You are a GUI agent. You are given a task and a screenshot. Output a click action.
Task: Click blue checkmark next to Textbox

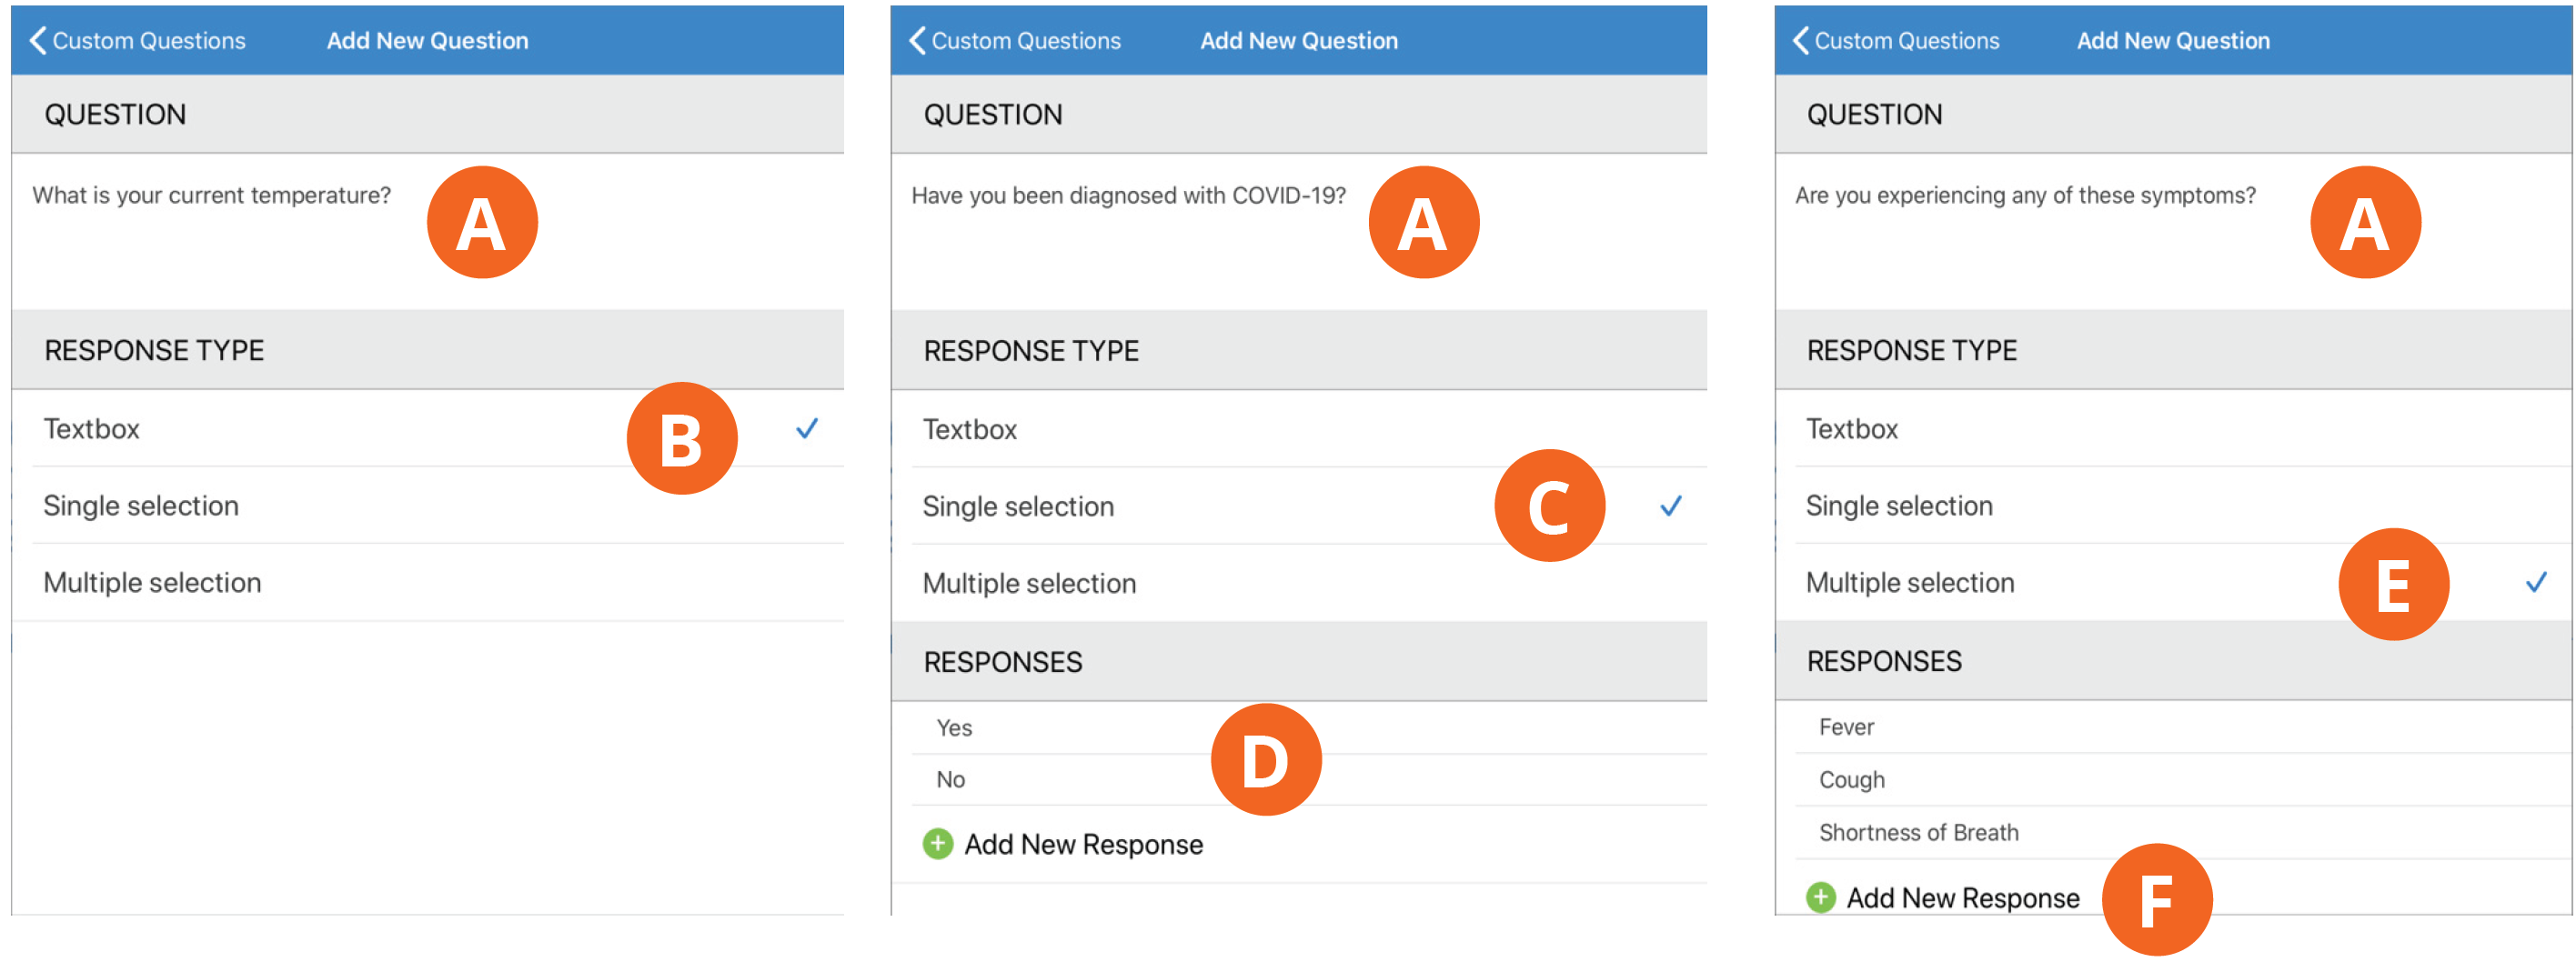pos(807,428)
